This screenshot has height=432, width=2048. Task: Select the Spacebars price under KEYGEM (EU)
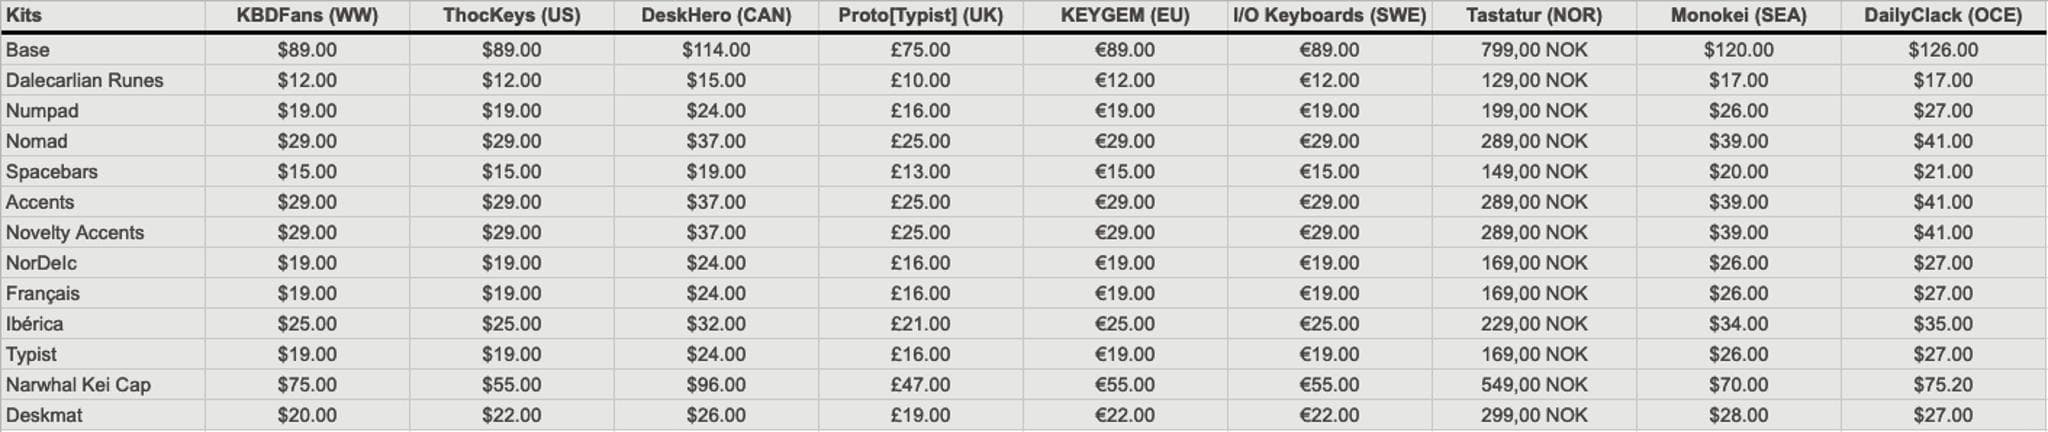(1125, 172)
